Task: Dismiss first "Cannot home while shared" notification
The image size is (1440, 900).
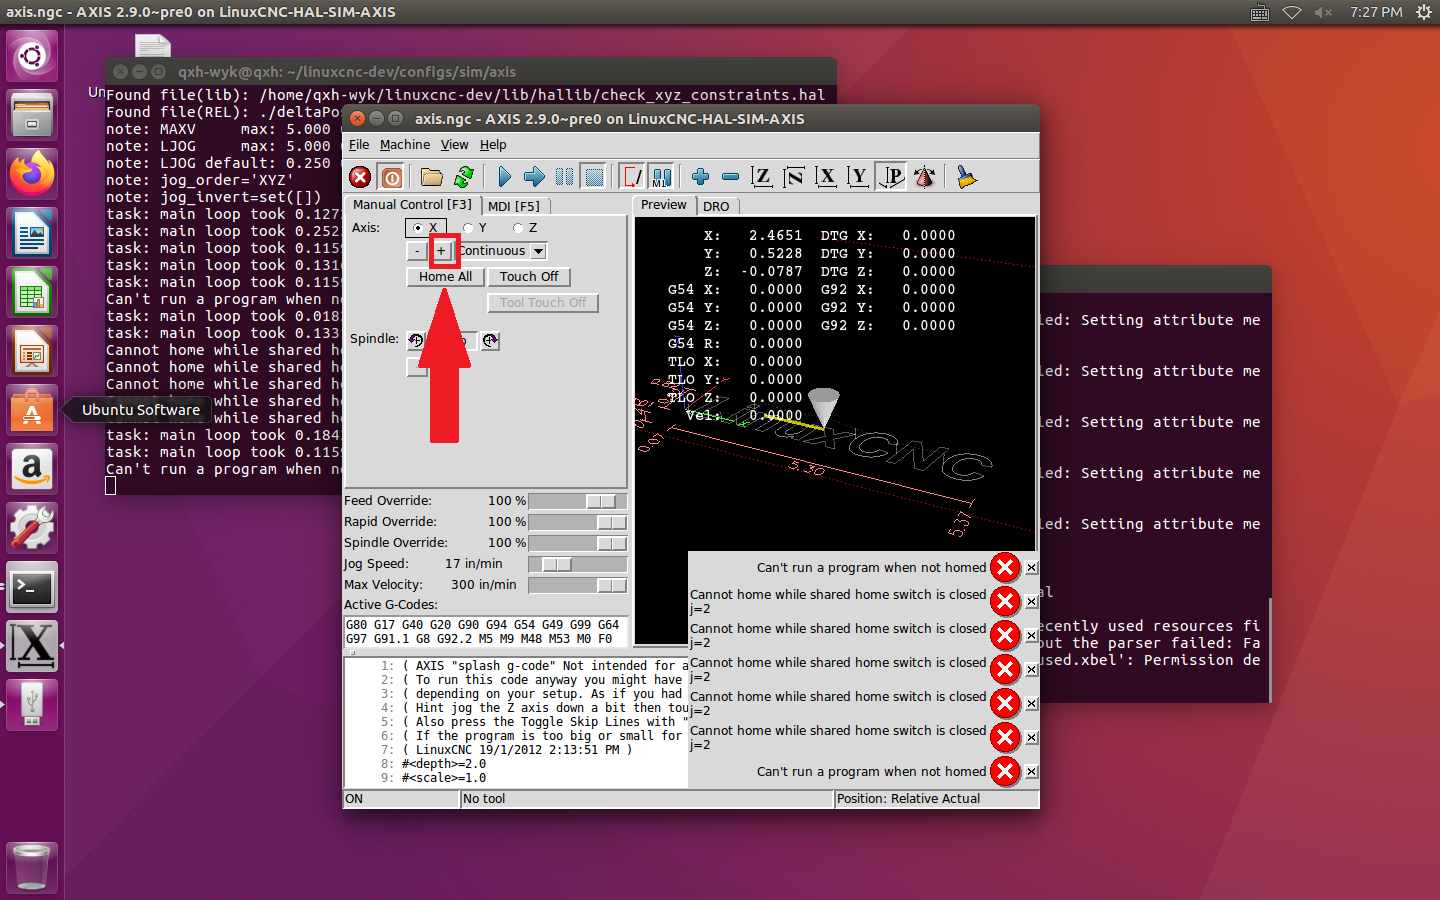Action: coord(1031,602)
